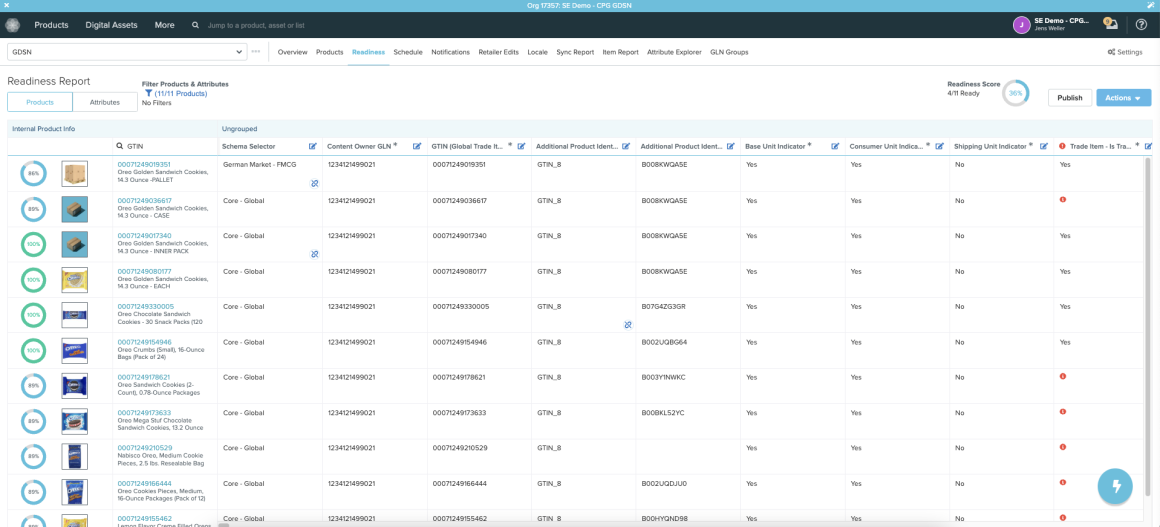
Task: Click the app logo icon in the top bar
Action: point(12,25)
